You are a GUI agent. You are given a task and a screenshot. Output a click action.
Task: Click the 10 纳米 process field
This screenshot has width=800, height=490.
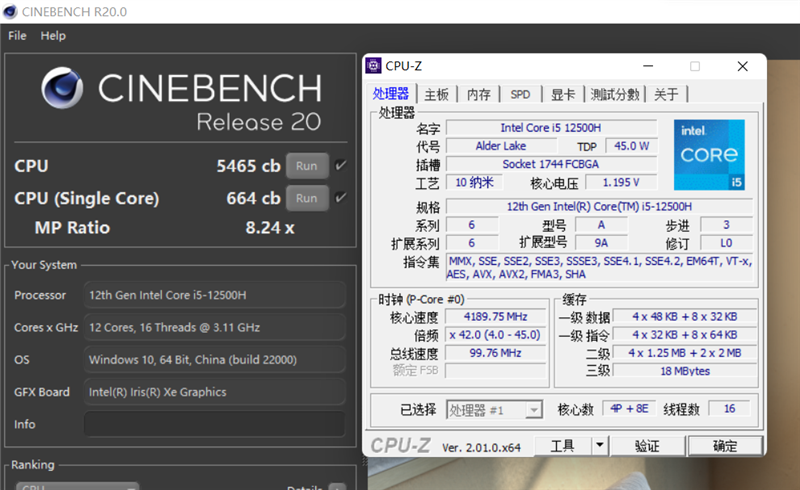(474, 182)
